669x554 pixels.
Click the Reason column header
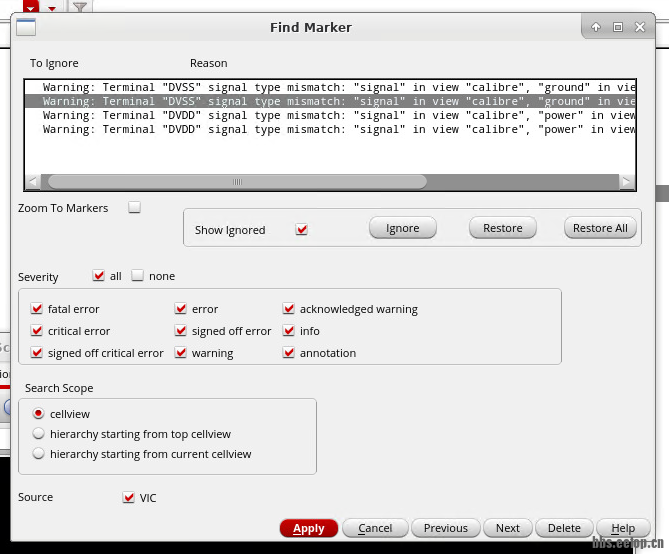pyautogui.click(x=209, y=63)
